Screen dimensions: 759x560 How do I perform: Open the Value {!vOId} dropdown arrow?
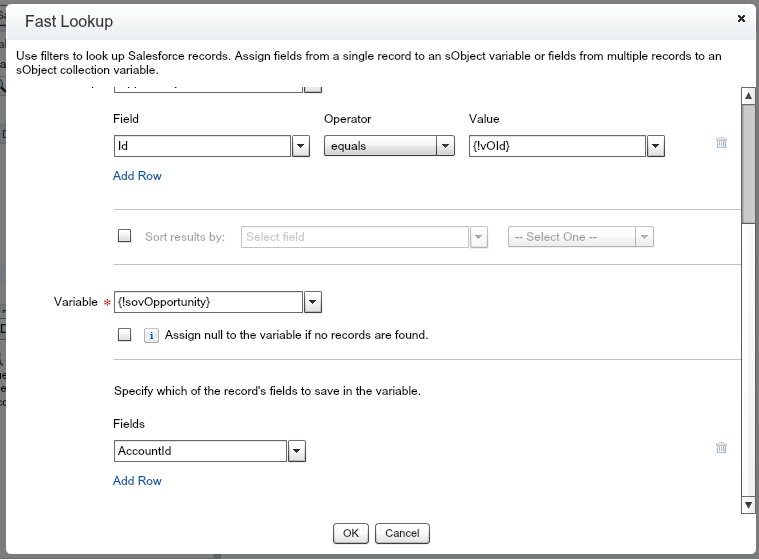656,146
